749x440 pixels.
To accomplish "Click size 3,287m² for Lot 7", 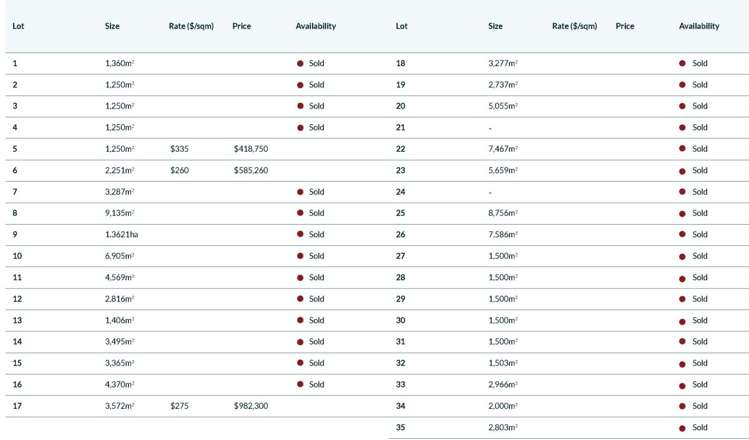I will point(119,192).
